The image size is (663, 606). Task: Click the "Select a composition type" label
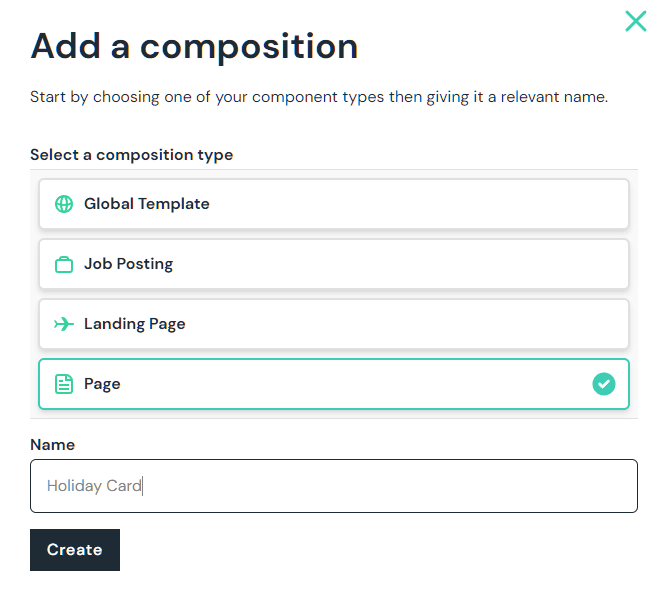(131, 155)
